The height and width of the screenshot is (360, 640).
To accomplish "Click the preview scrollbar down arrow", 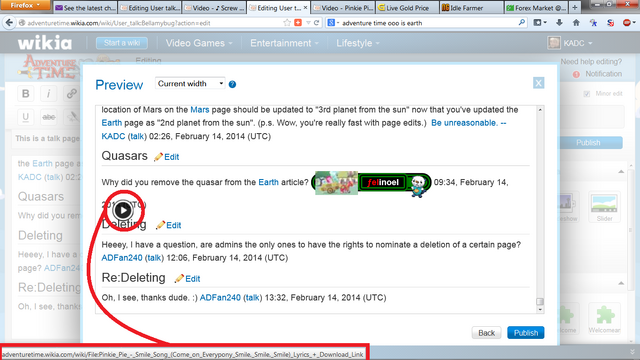I will click(x=540, y=310).
